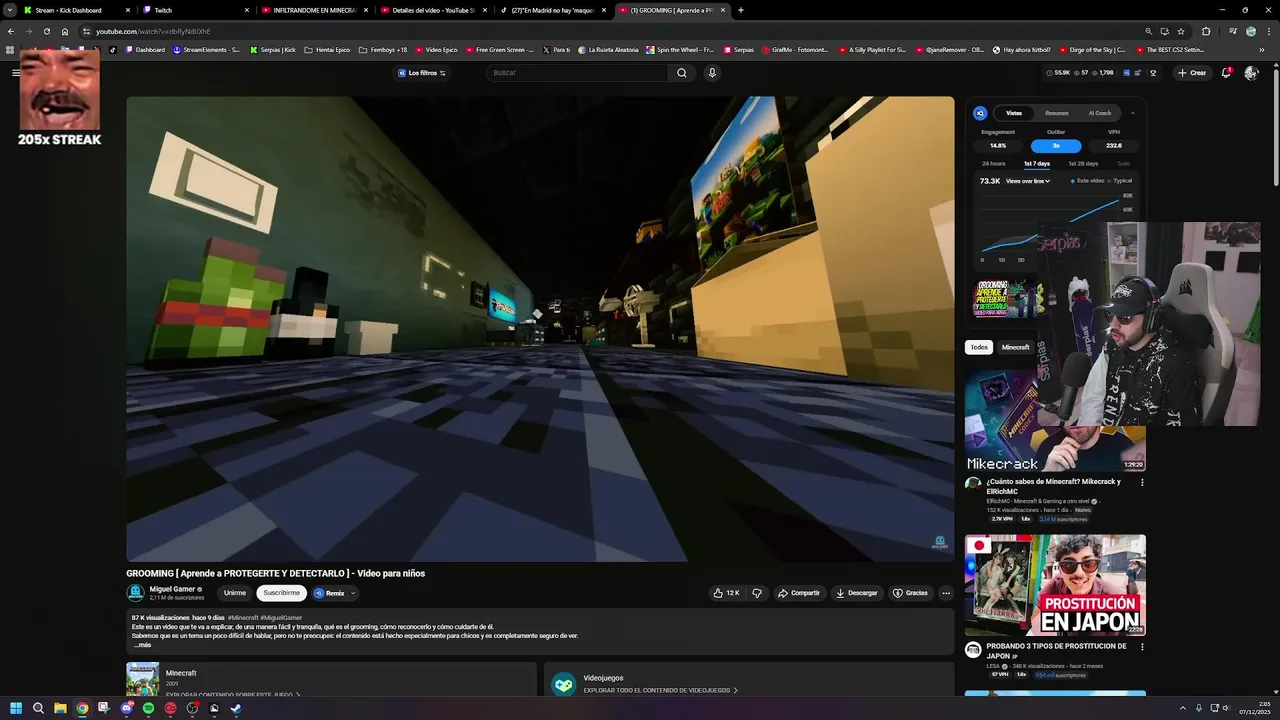Go back in browser history
This screenshot has height=720, width=1280.
10,31
